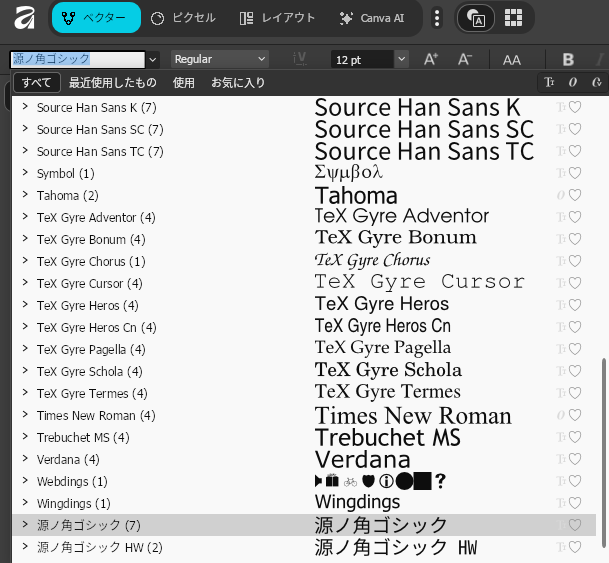Expand the Symbol font family
The width and height of the screenshot is (609, 563).
25,172
